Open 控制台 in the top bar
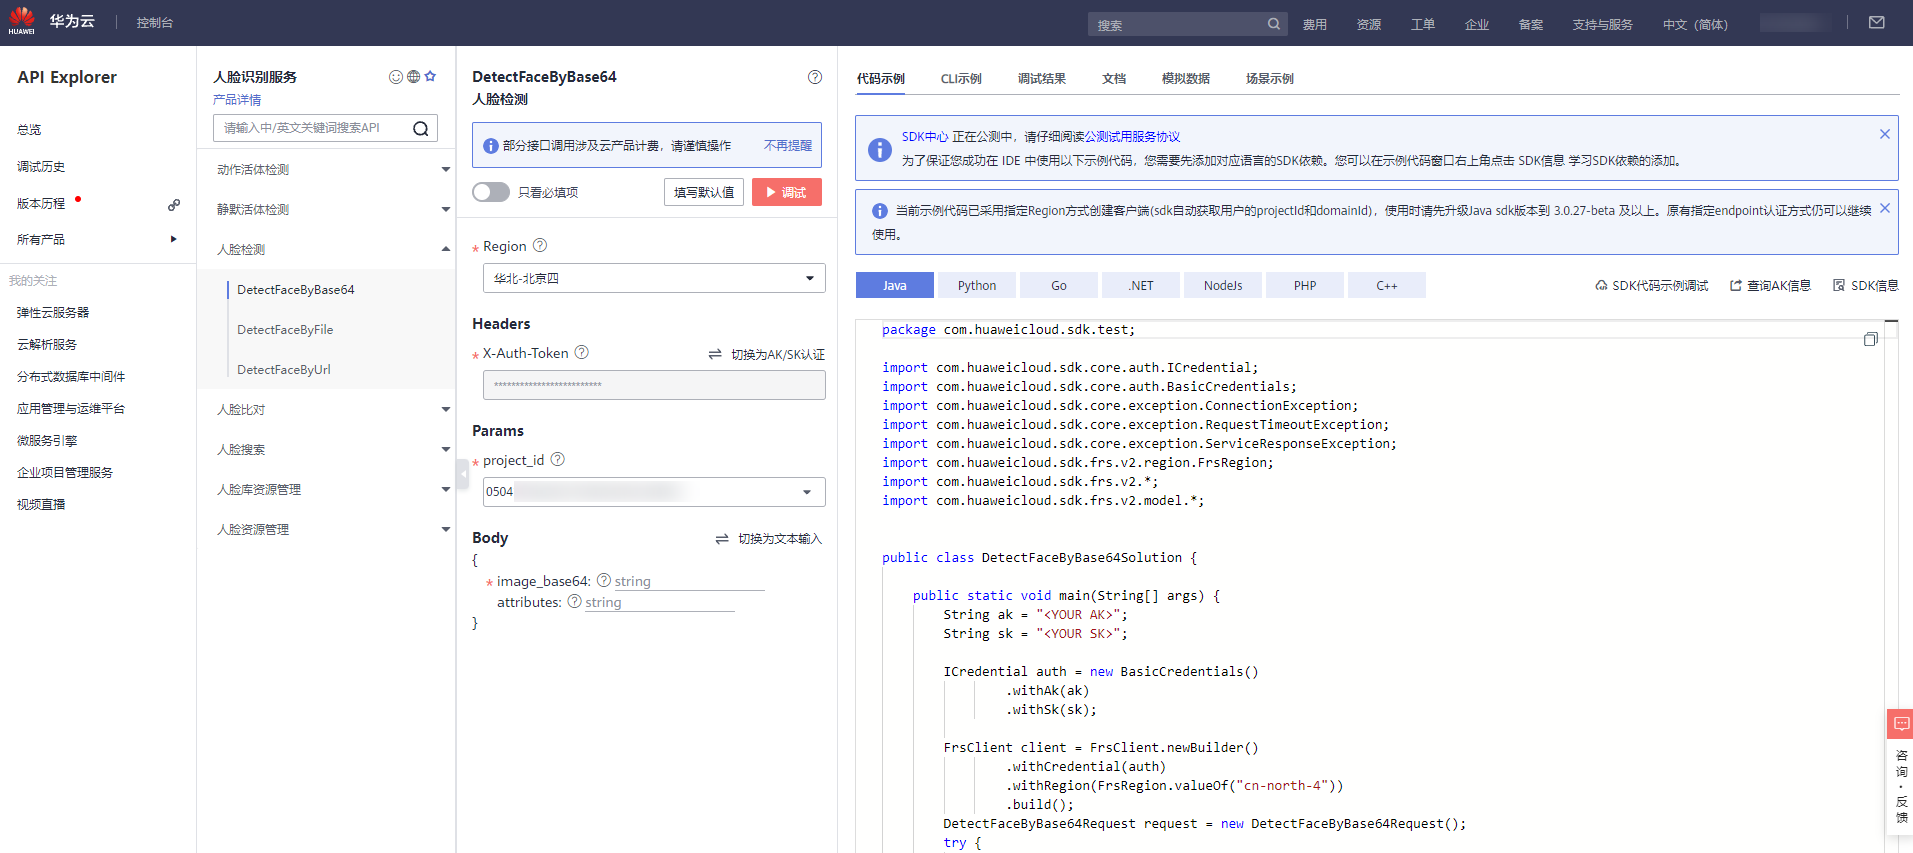Image resolution: width=1913 pixels, height=853 pixels. tap(155, 22)
